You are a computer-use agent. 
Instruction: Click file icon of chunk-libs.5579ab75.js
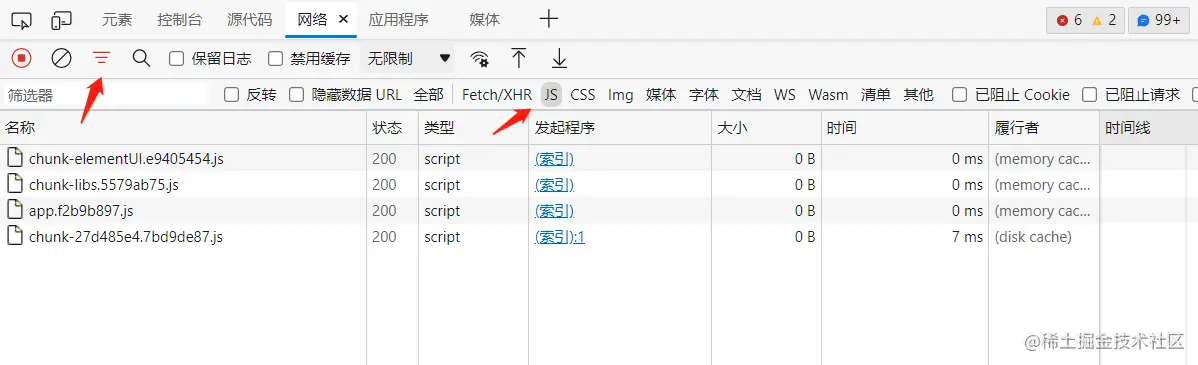pyautogui.click(x=15, y=184)
